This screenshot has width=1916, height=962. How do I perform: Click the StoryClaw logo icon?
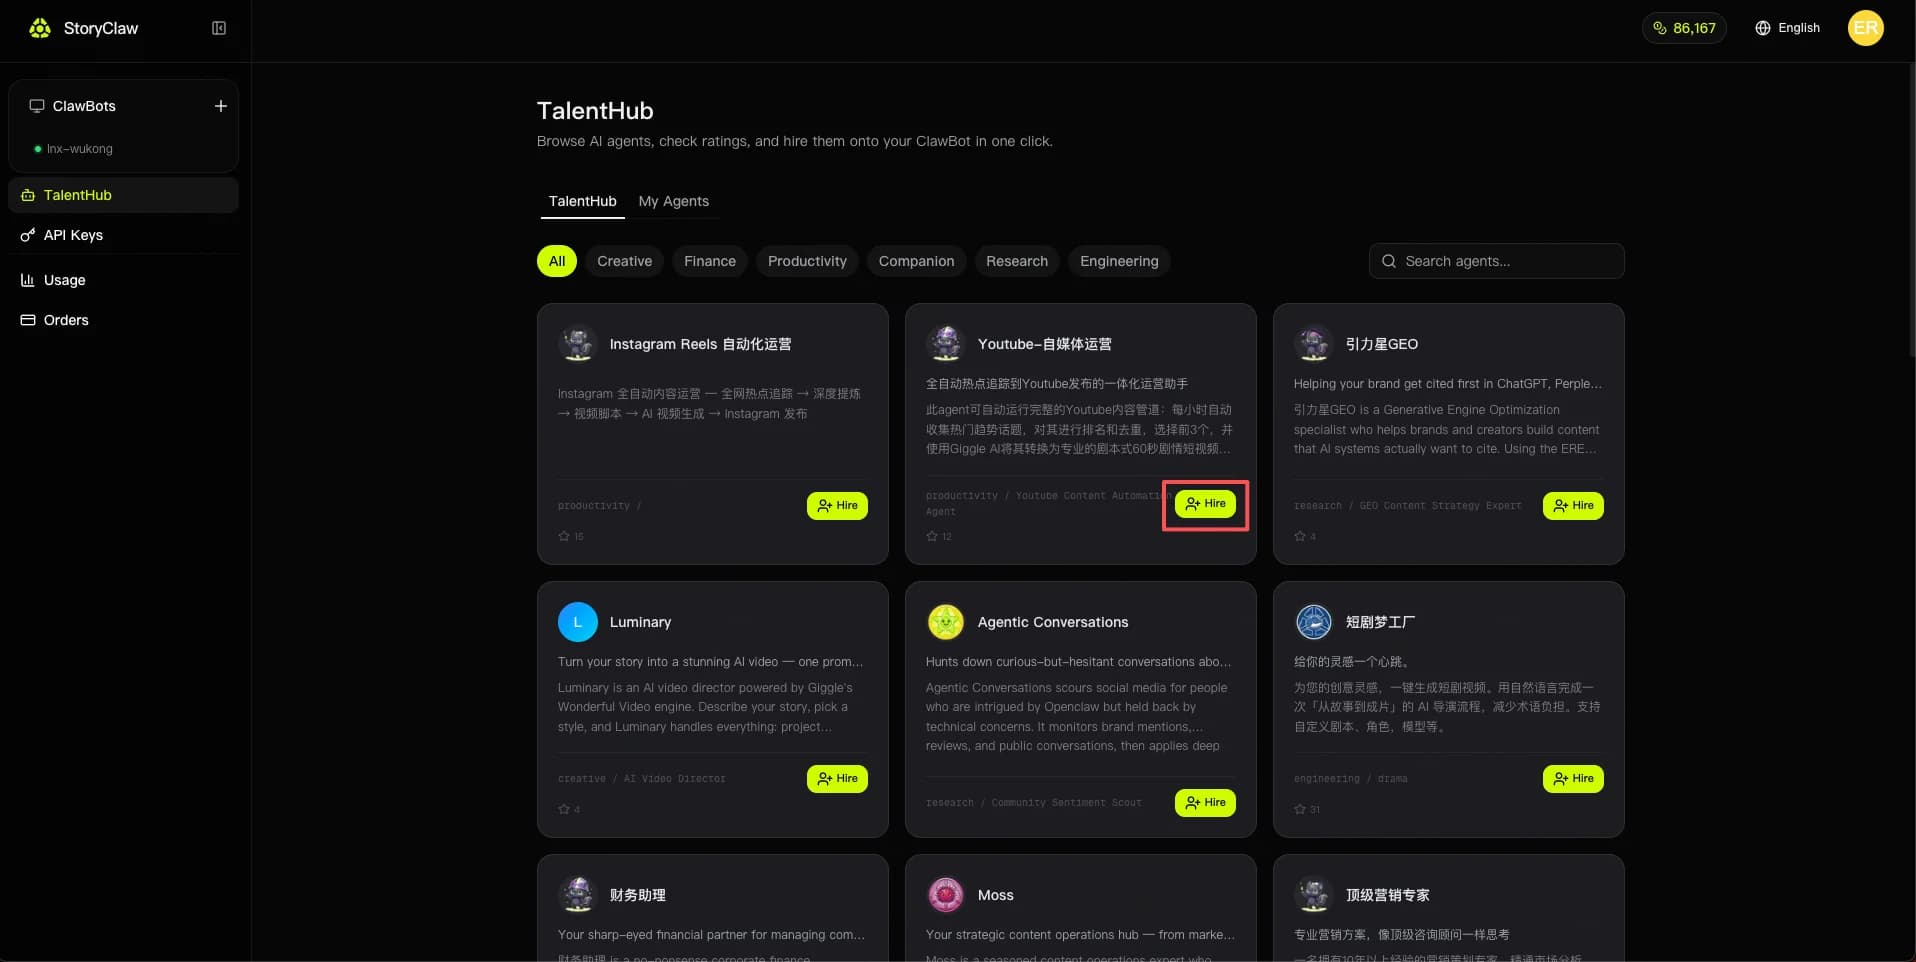[40, 28]
